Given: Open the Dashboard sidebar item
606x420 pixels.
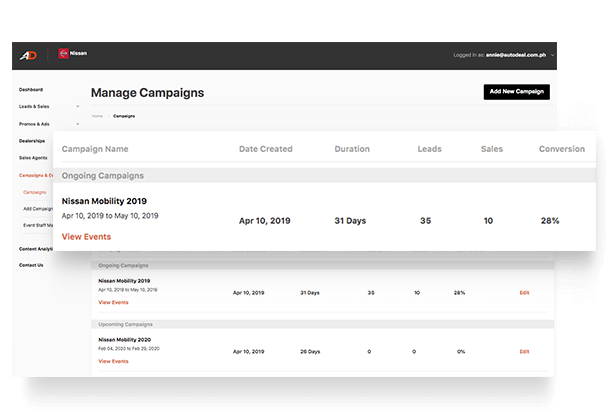Looking at the screenshot, I should (x=31, y=90).
